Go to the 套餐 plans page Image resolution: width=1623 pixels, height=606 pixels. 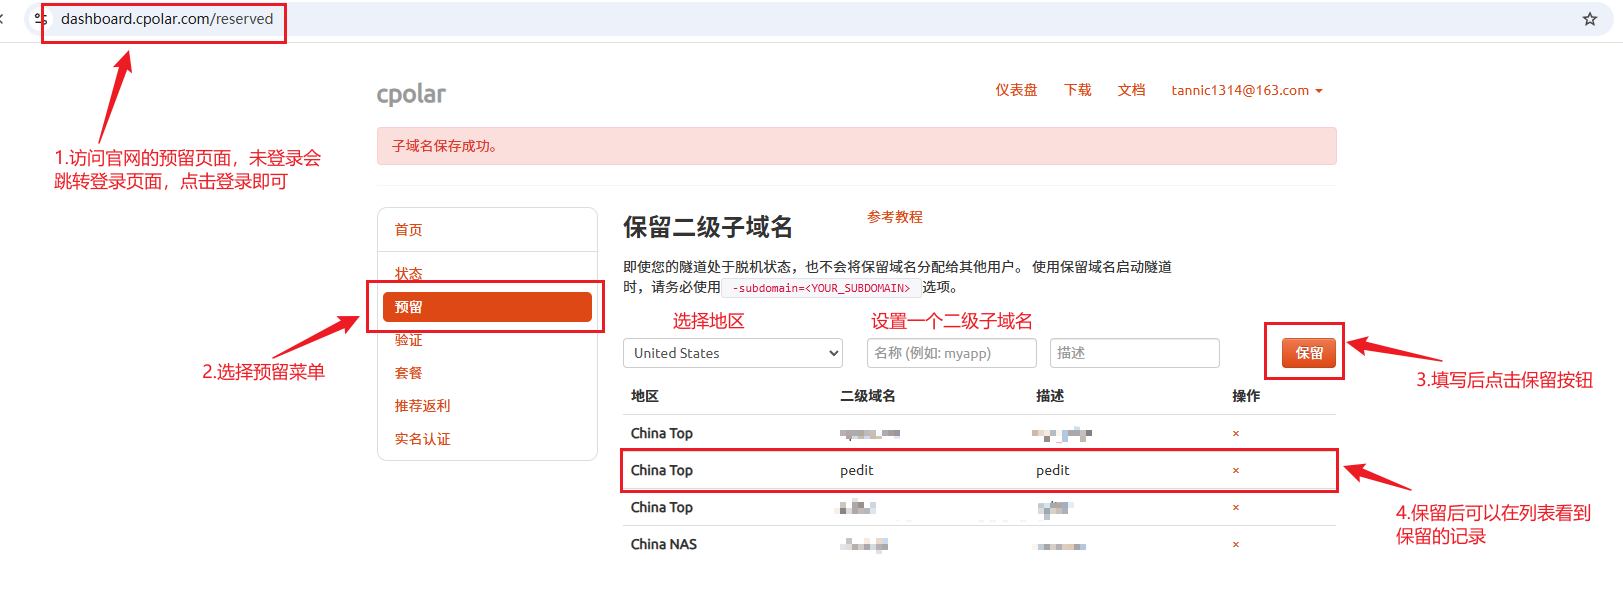(x=408, y=373)
